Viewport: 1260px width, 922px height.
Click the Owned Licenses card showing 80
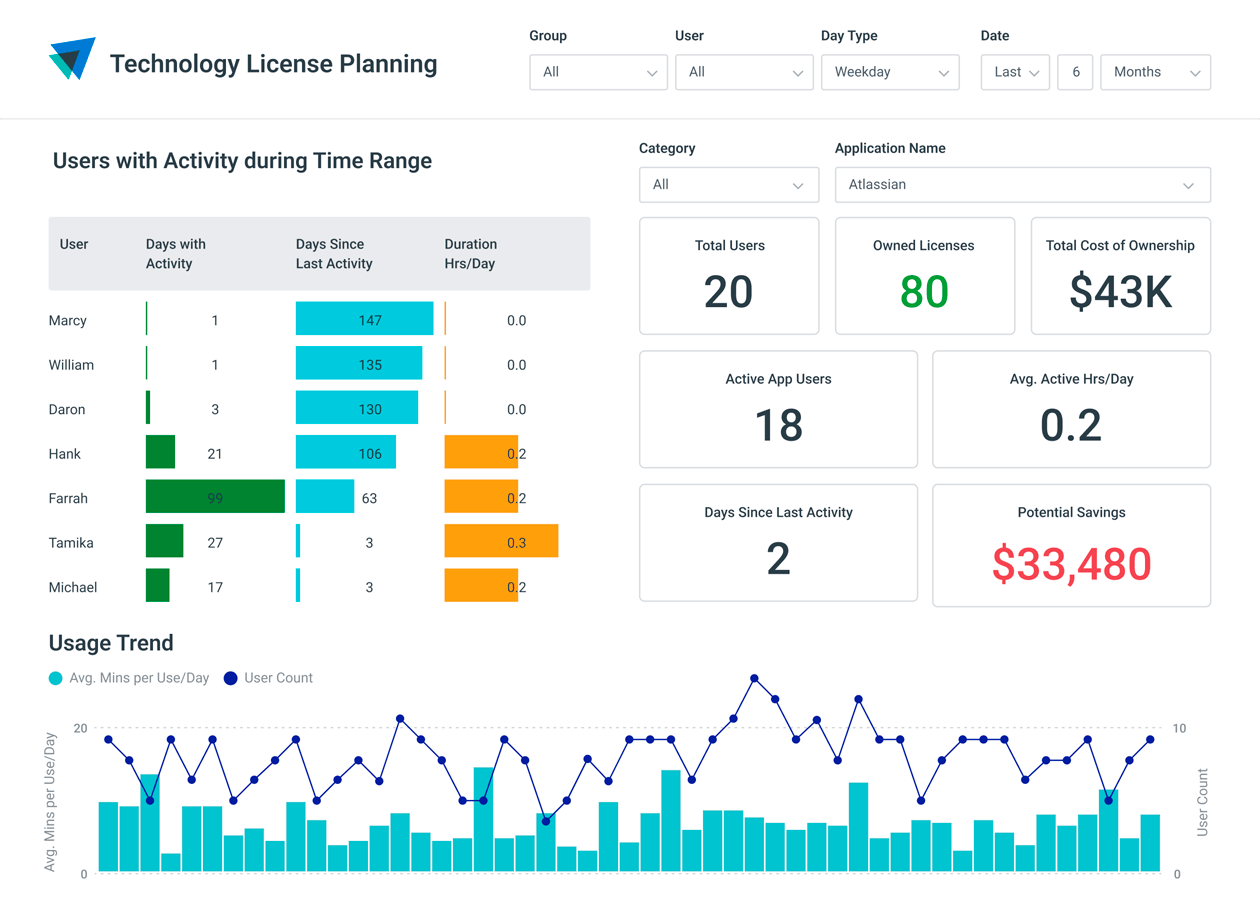tap(924, 276)
